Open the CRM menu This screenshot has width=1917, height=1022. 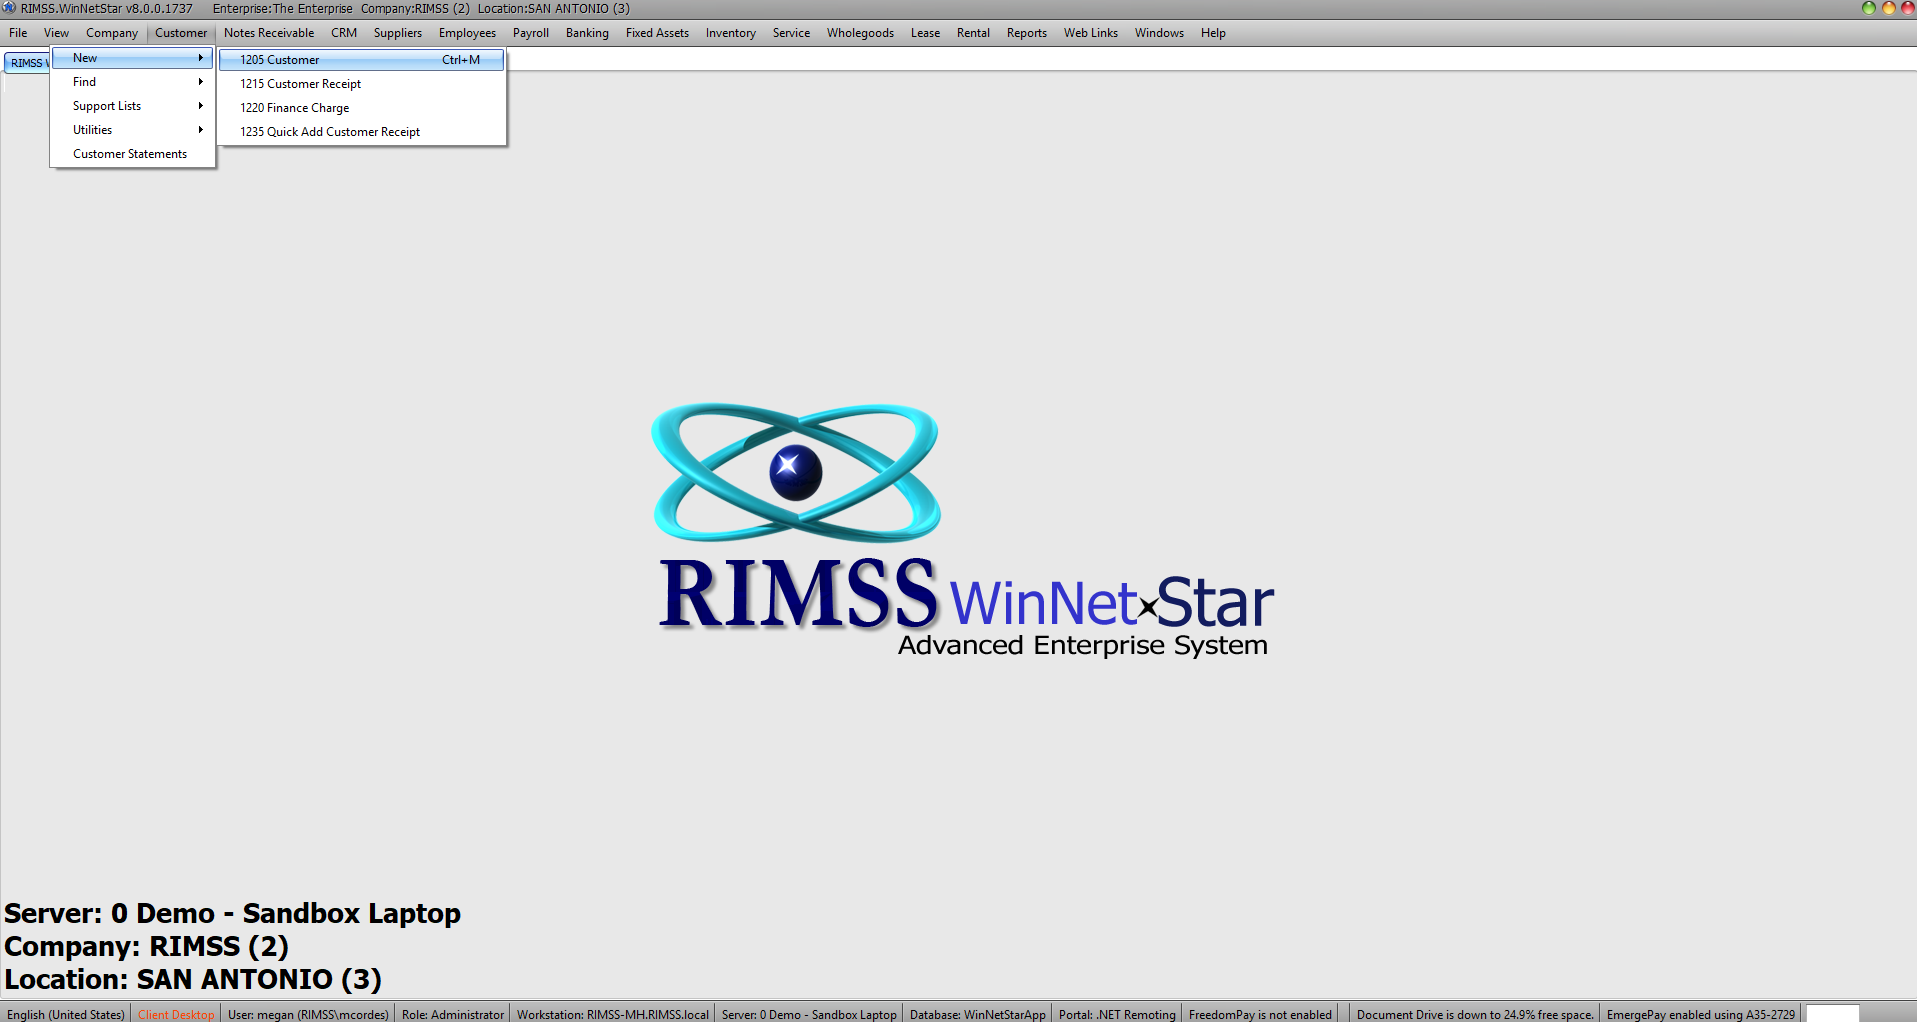coord(344,33)
